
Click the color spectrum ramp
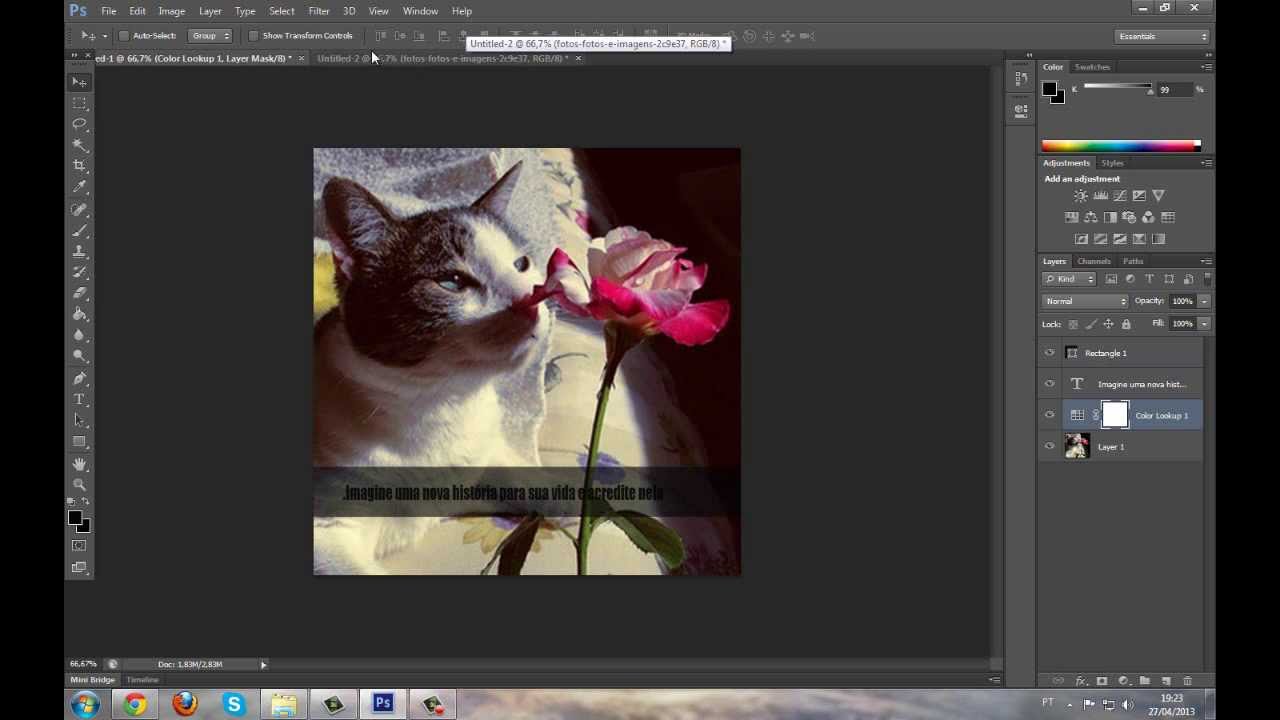click(x=1121, y=146)
